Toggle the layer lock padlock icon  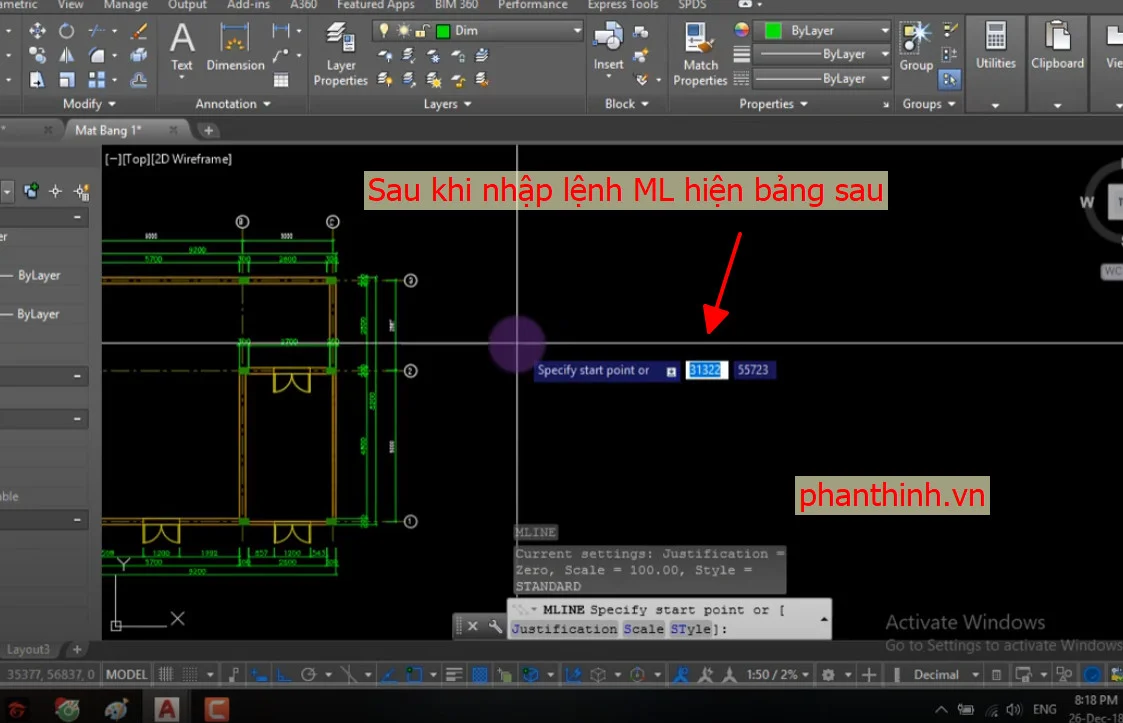[423, 31]
